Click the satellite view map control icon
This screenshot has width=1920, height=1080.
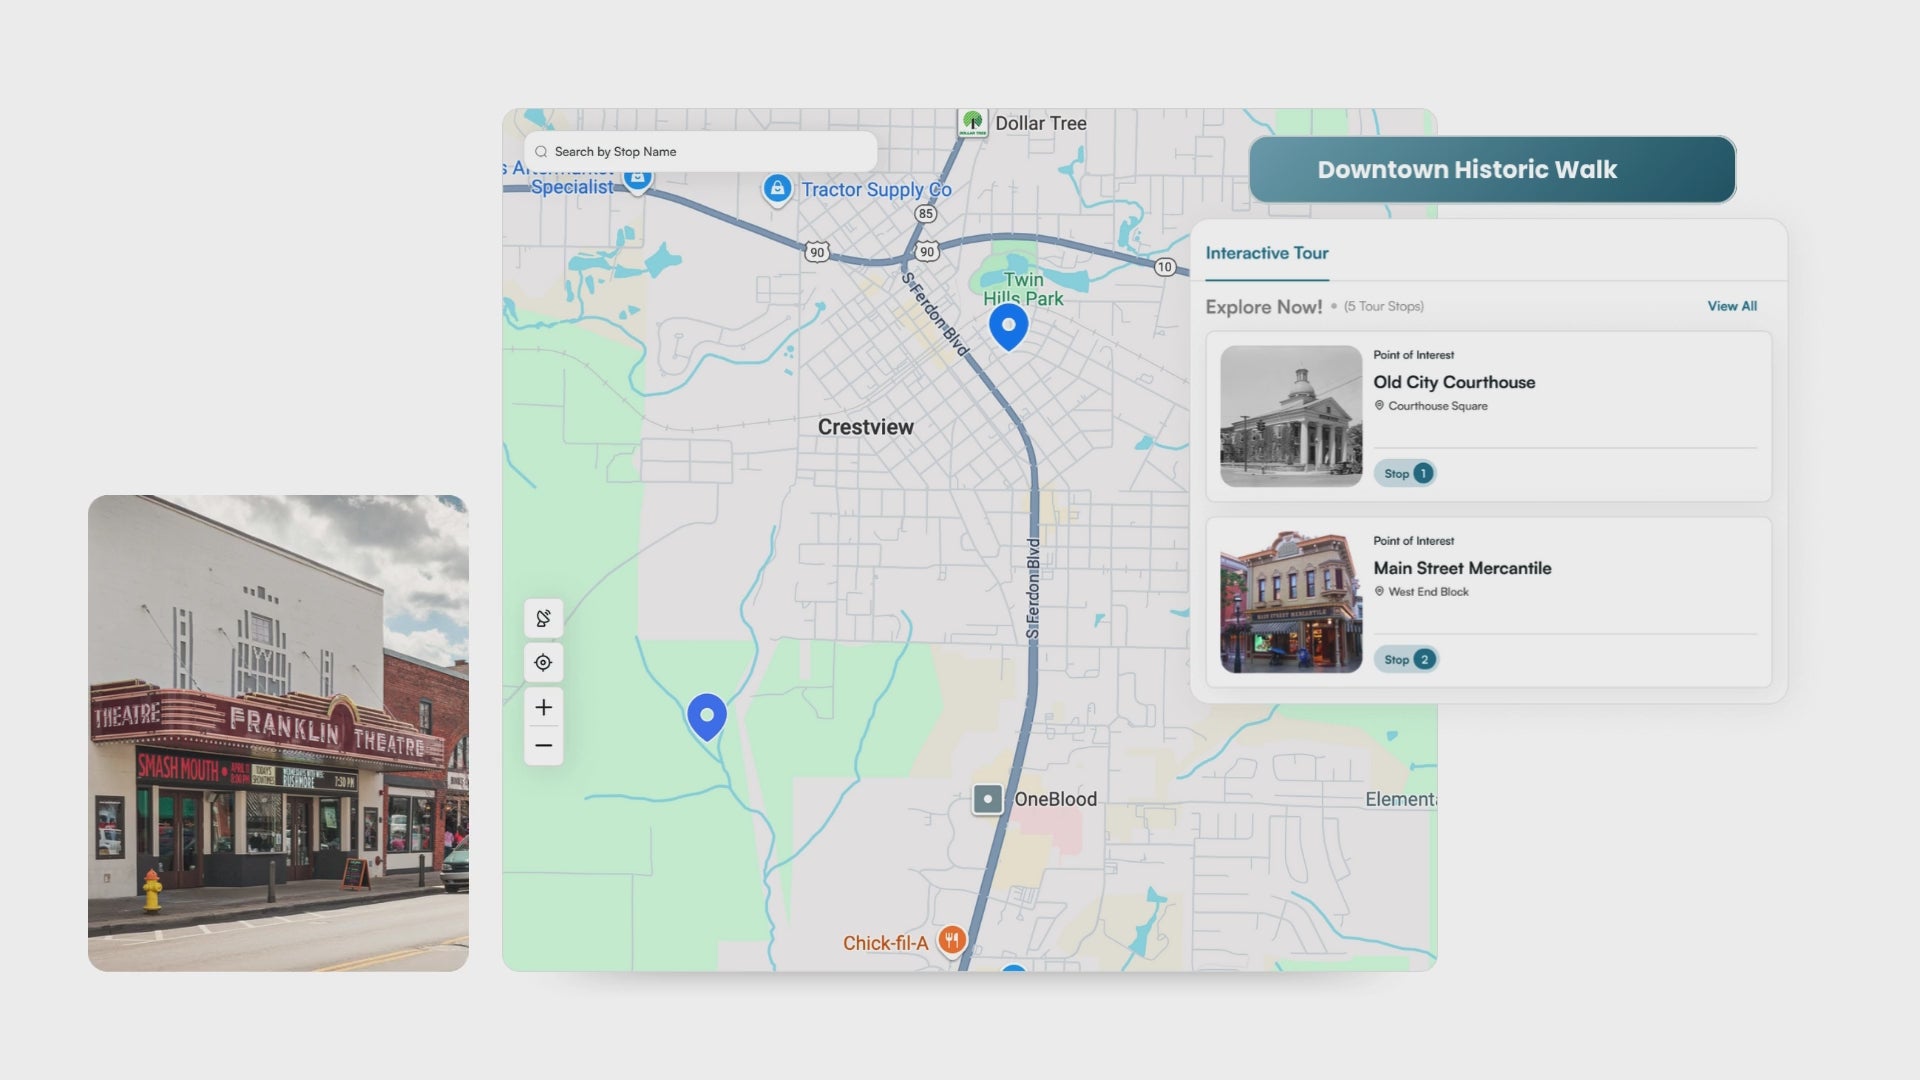(x=543, y=618)
